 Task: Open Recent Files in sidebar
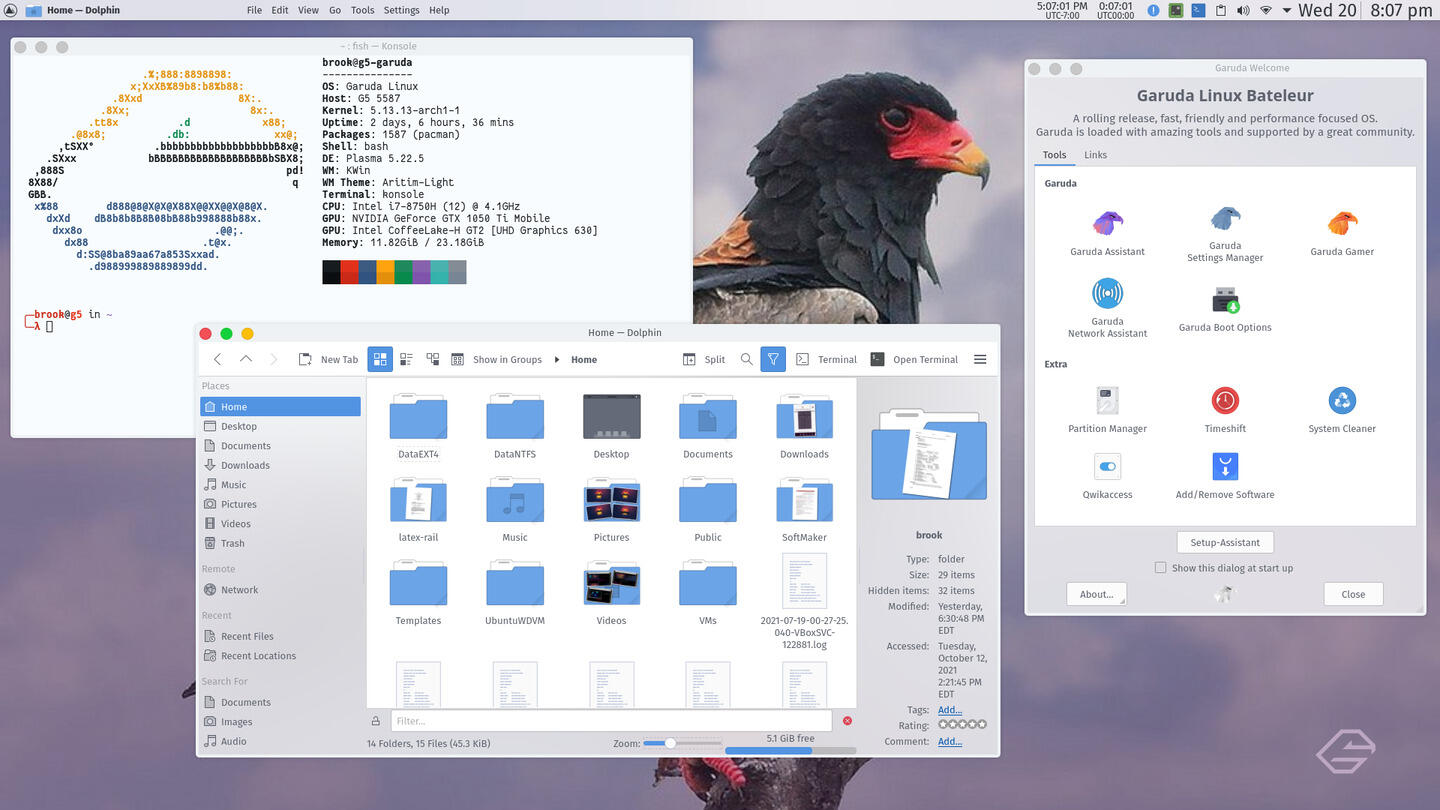pos(280,636)
